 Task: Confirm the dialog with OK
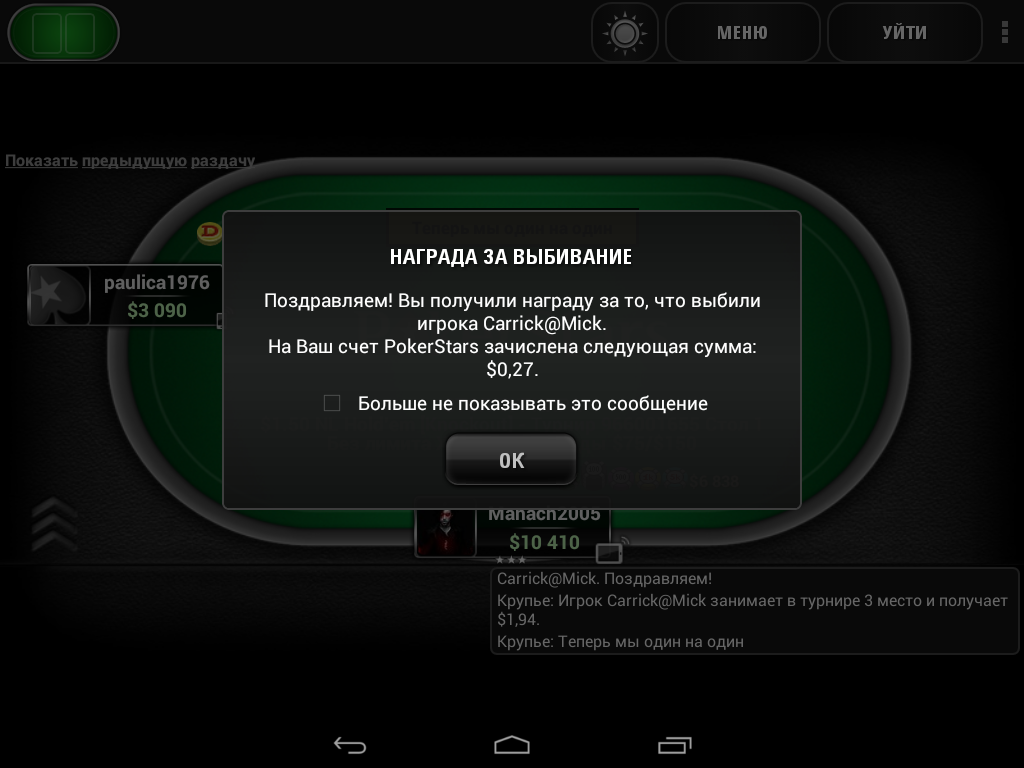(x=511, y=460)
